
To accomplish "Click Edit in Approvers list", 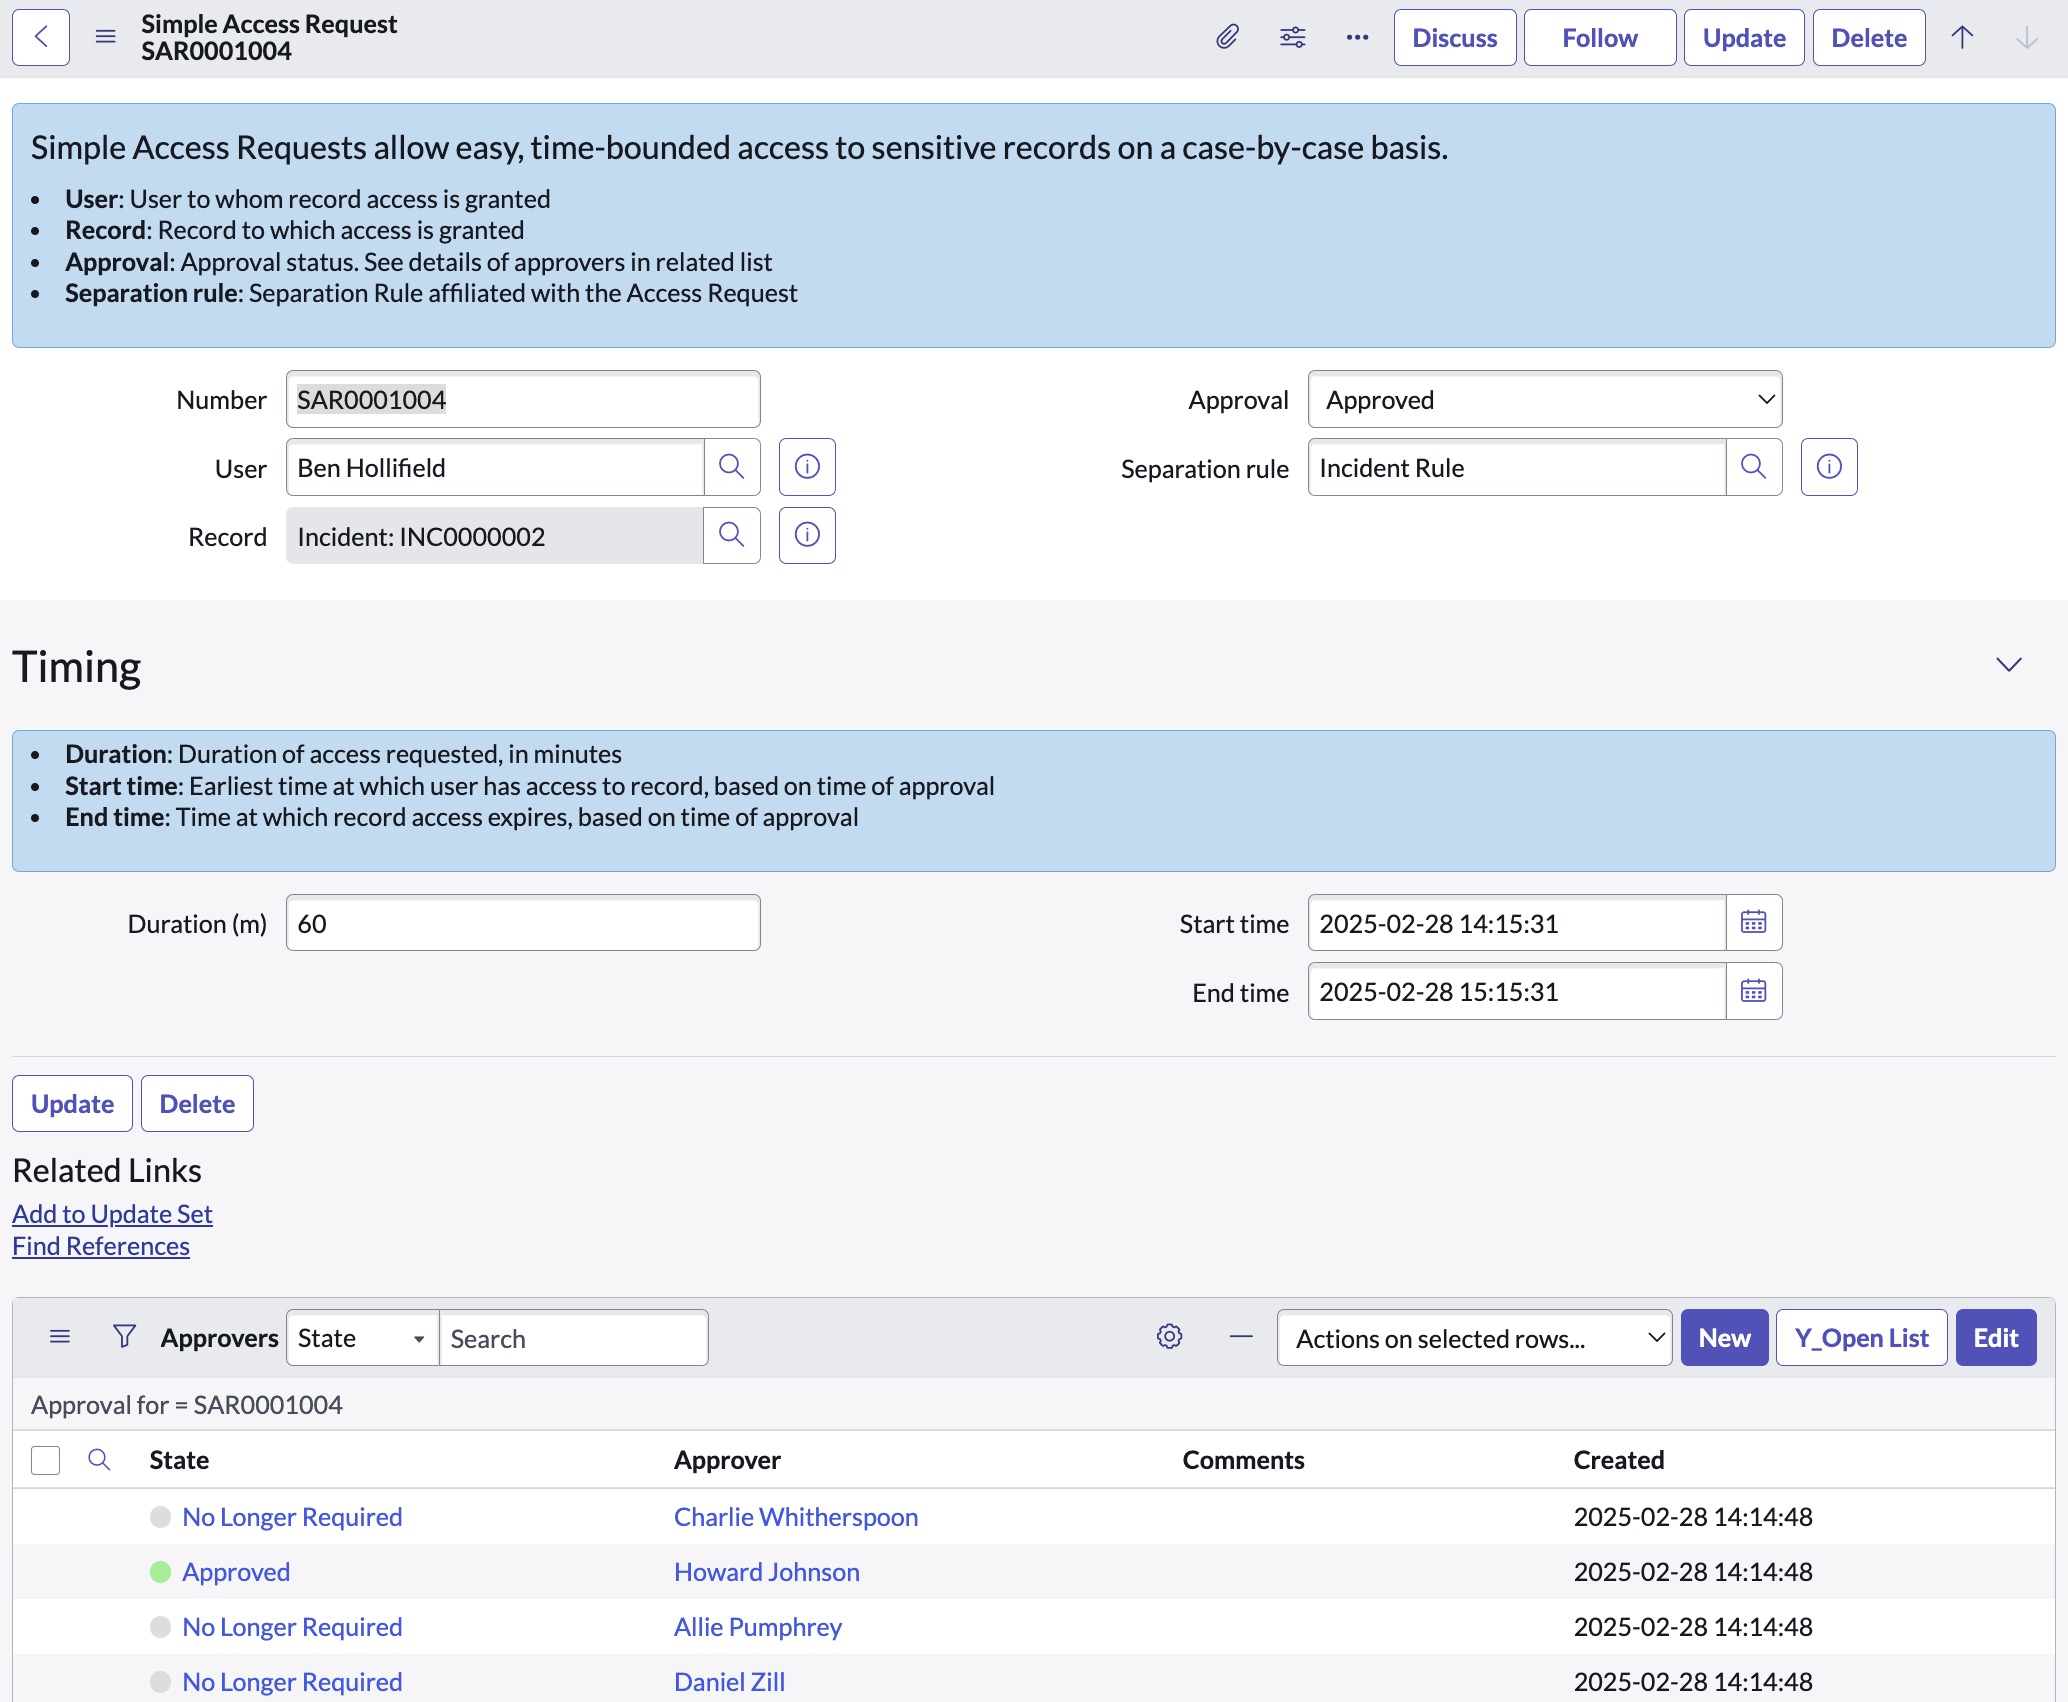I will 1996,1338.
